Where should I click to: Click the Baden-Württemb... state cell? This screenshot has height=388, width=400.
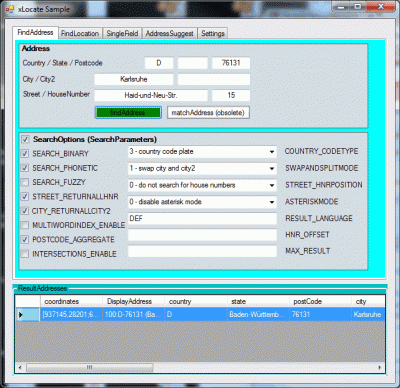pos(258,314)
